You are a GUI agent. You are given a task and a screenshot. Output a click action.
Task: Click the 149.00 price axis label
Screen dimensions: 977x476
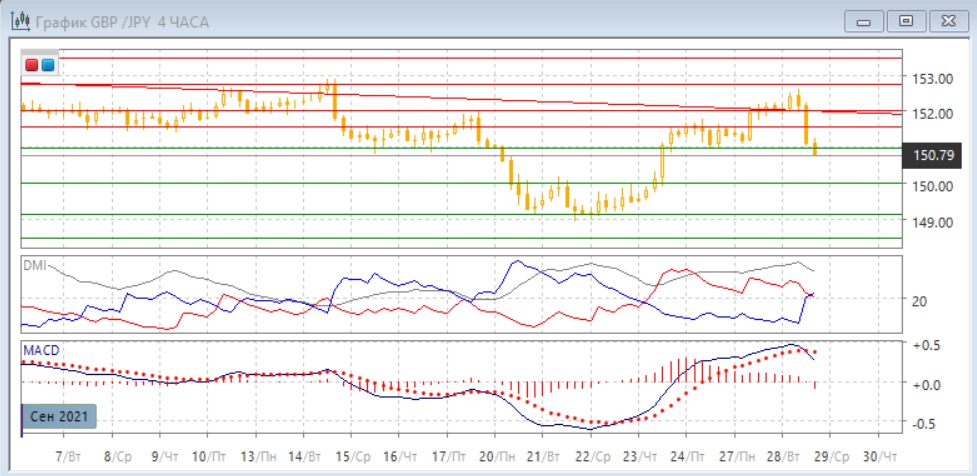(x=924, y=222)
